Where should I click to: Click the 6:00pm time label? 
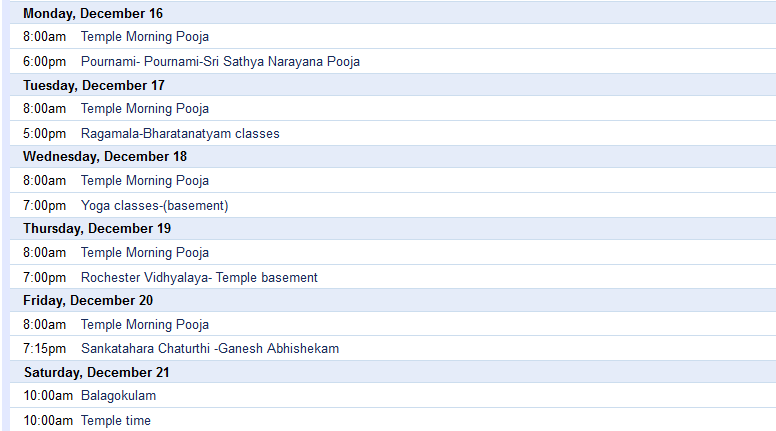45,62
